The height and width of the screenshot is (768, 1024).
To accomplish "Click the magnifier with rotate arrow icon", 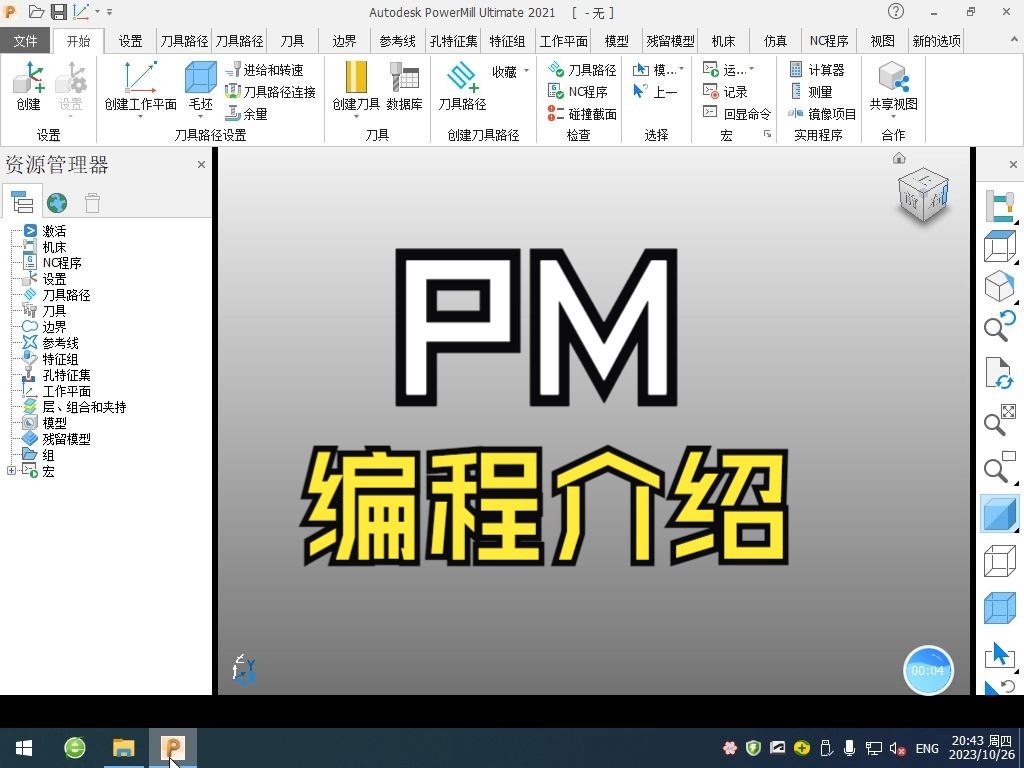I will 1000,326.
